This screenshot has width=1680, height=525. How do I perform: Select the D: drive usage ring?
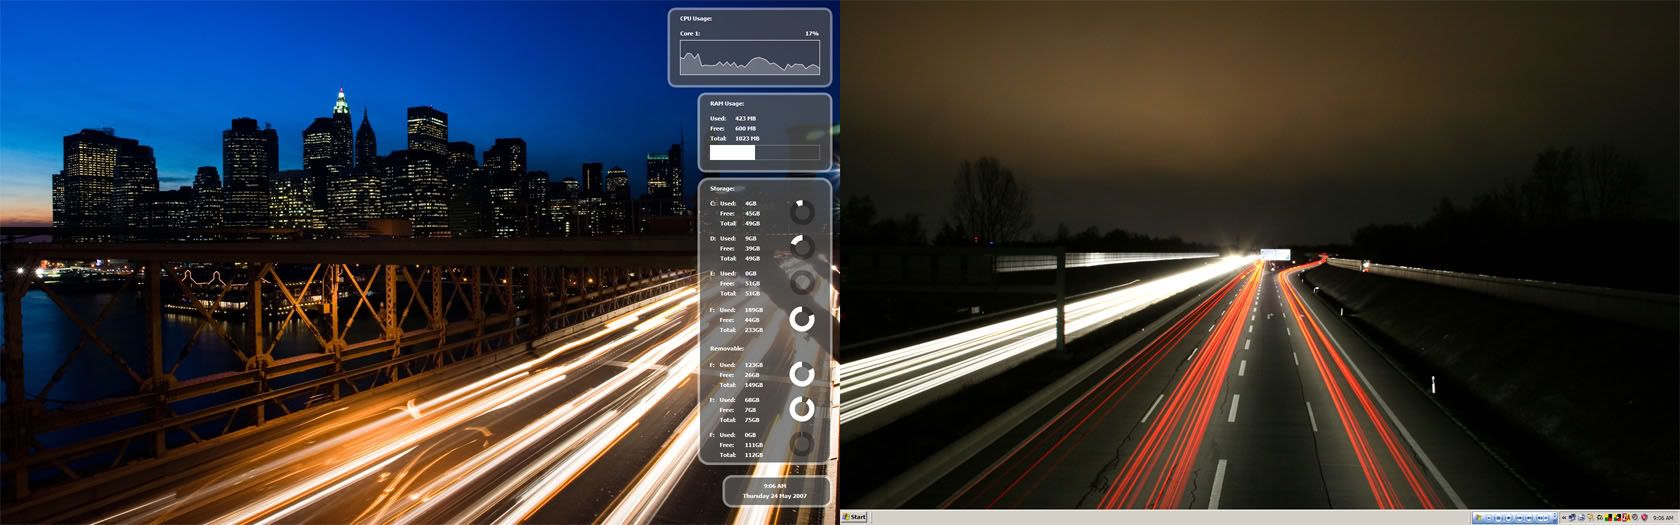(802, 247)
